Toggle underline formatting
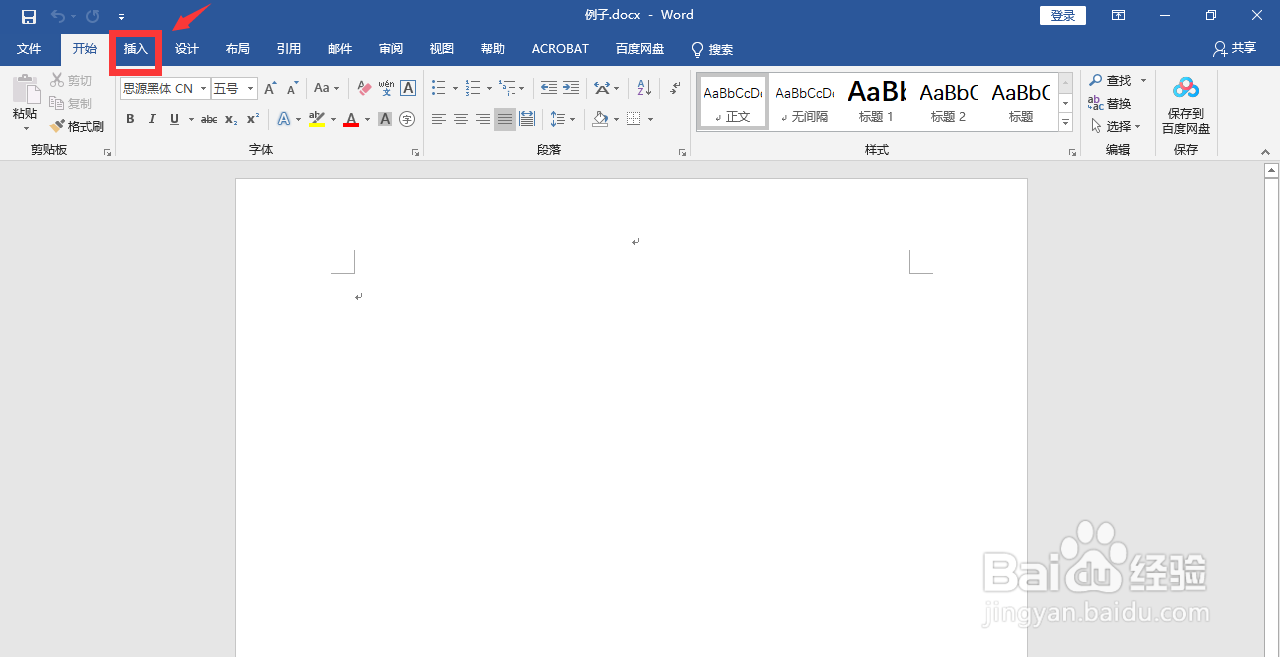The height and width of the screenshot is (657, 1280). click(172, 119)
